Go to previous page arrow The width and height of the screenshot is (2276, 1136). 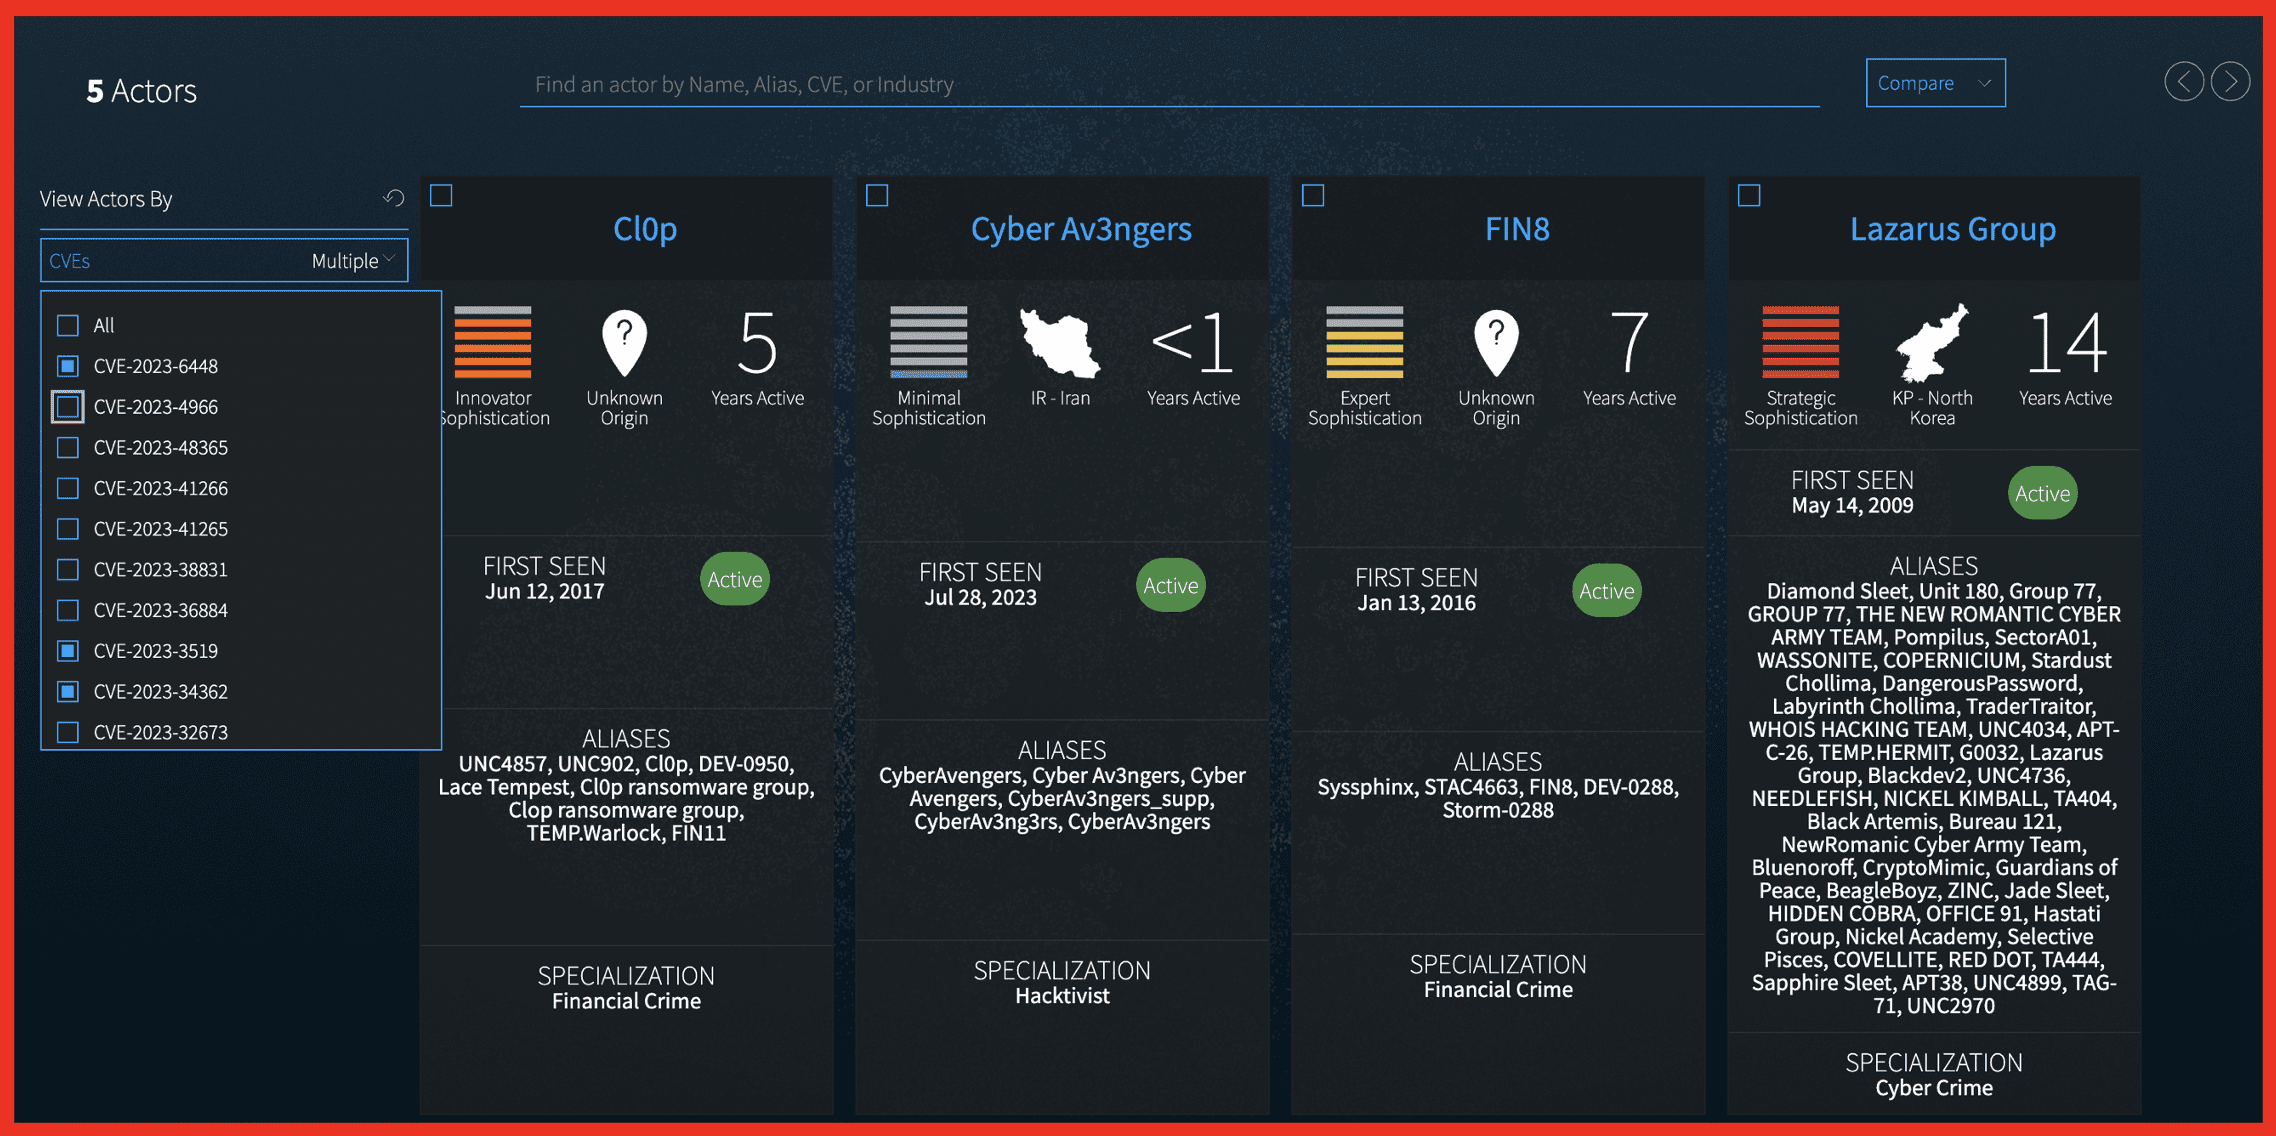(2183, 82)
